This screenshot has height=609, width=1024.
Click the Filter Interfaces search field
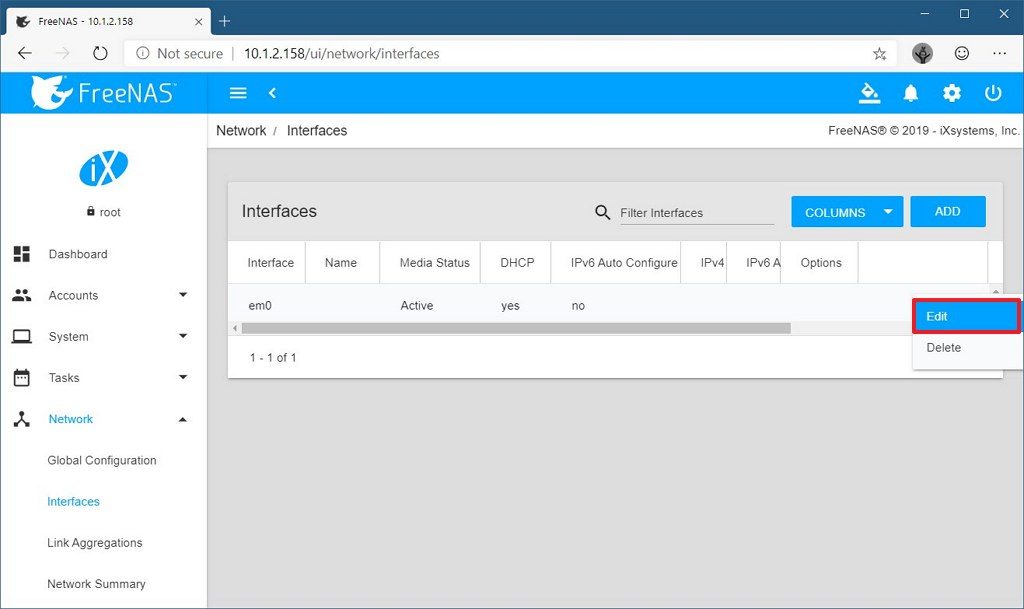click(696, 213)
